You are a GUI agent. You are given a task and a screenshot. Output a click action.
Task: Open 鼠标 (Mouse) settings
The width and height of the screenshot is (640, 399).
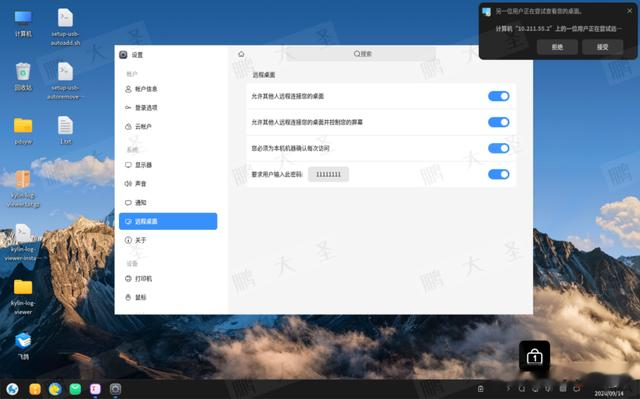168,297
